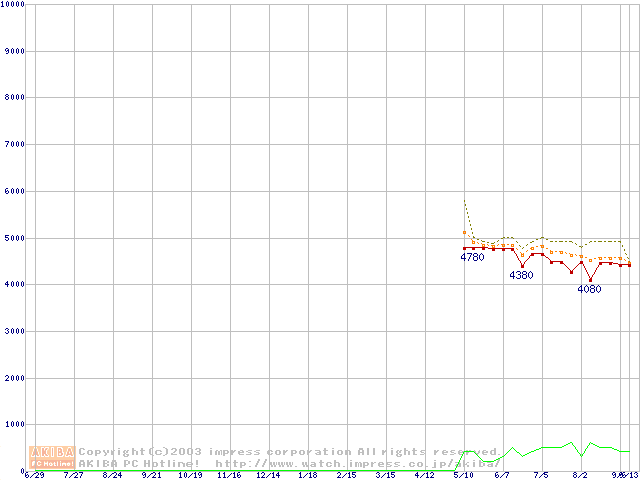This screenshot has height=480, width=640.
Task: Click the 1000 y-axis value label
Action: coord(16,425)
